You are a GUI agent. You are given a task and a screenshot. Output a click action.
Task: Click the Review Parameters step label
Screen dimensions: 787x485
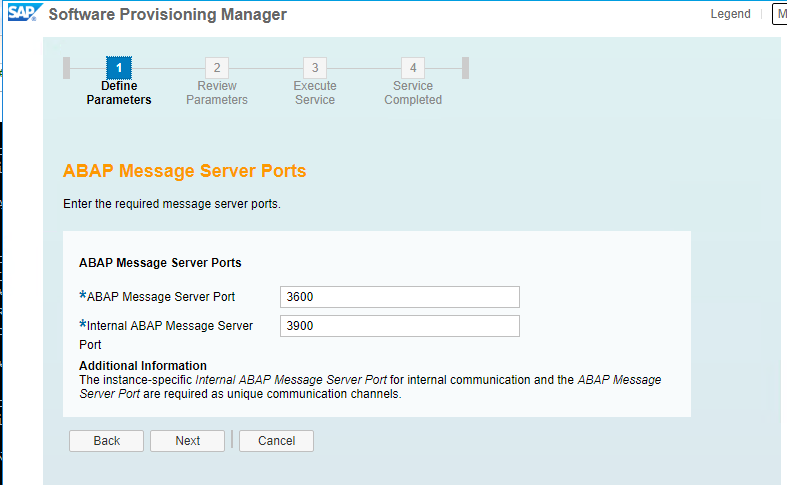[x=217, y=93]
